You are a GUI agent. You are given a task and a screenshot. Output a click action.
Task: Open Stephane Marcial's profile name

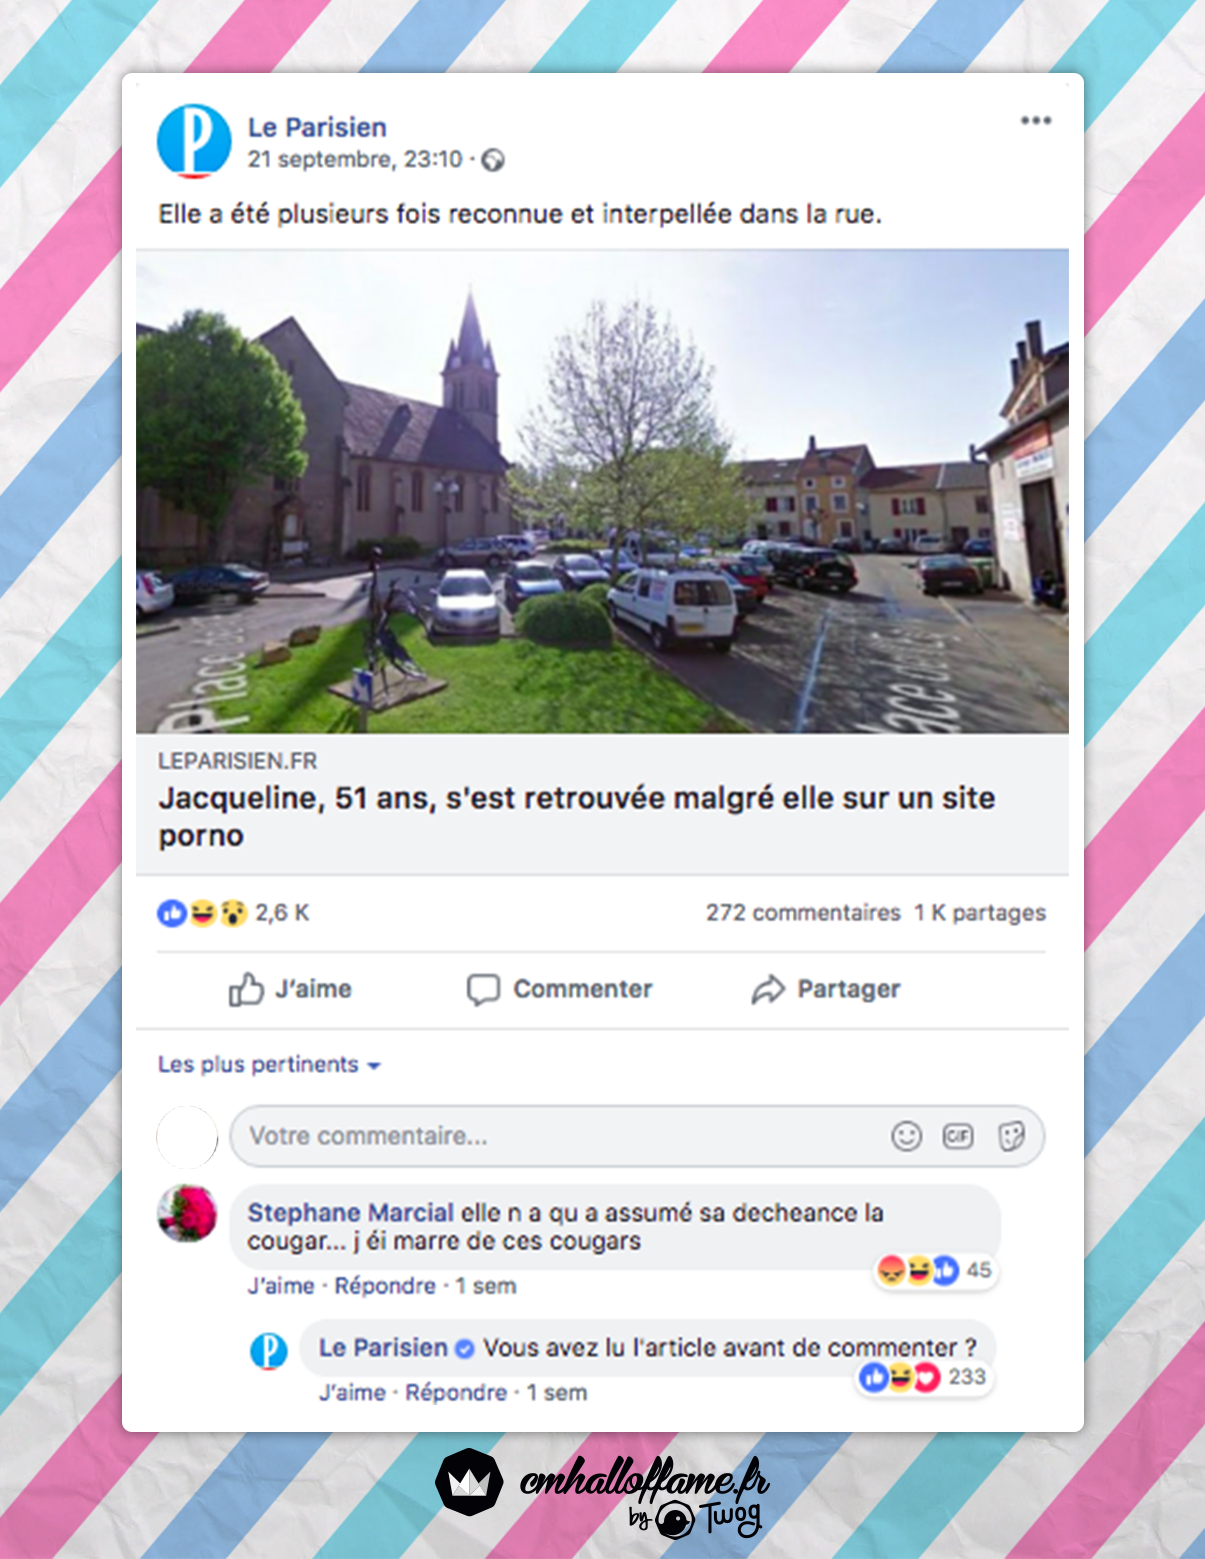coord(350,1213)
